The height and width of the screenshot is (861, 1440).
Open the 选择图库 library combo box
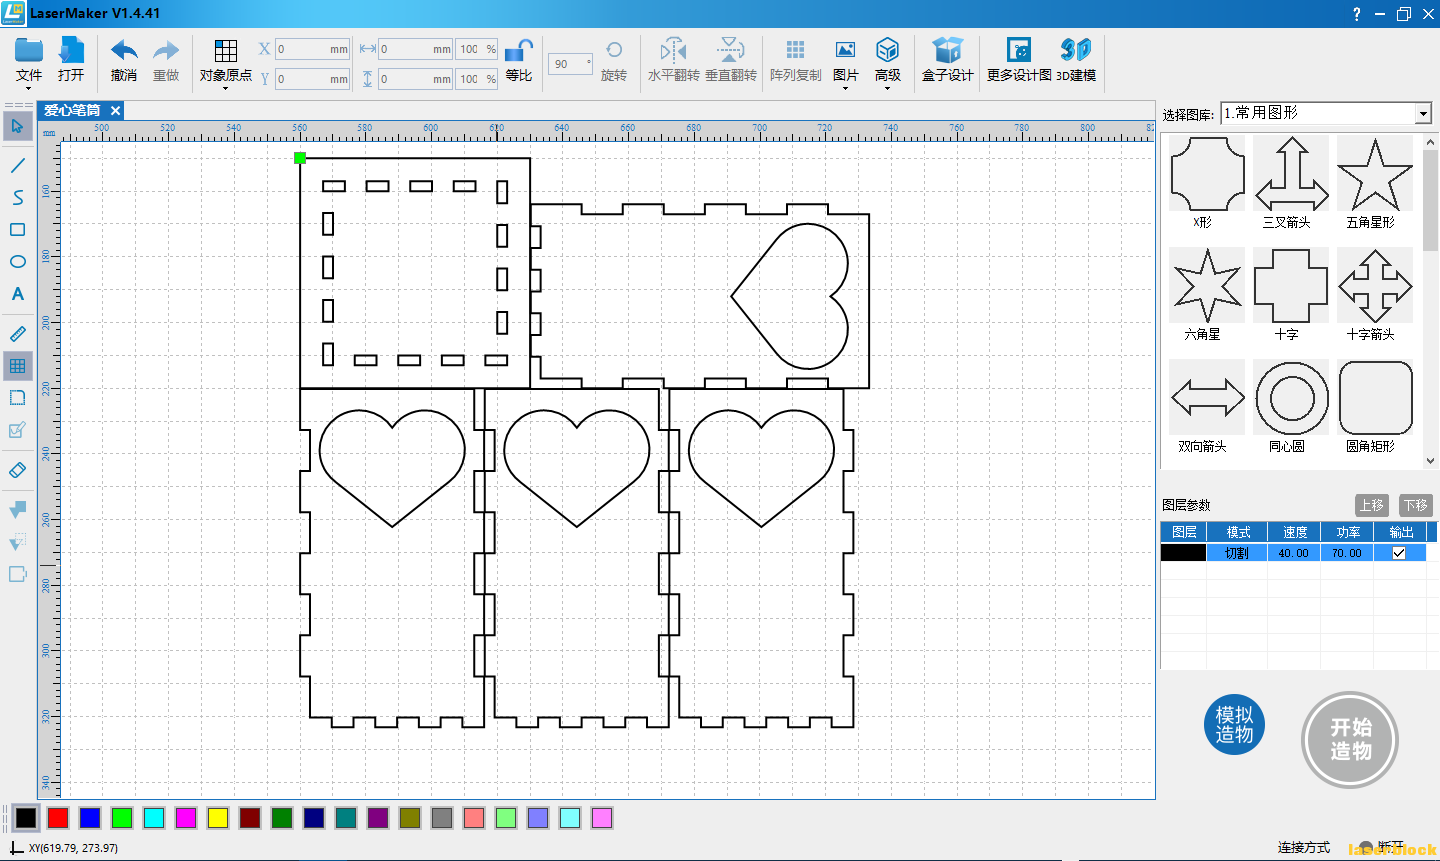click(x=1326, y=113)
